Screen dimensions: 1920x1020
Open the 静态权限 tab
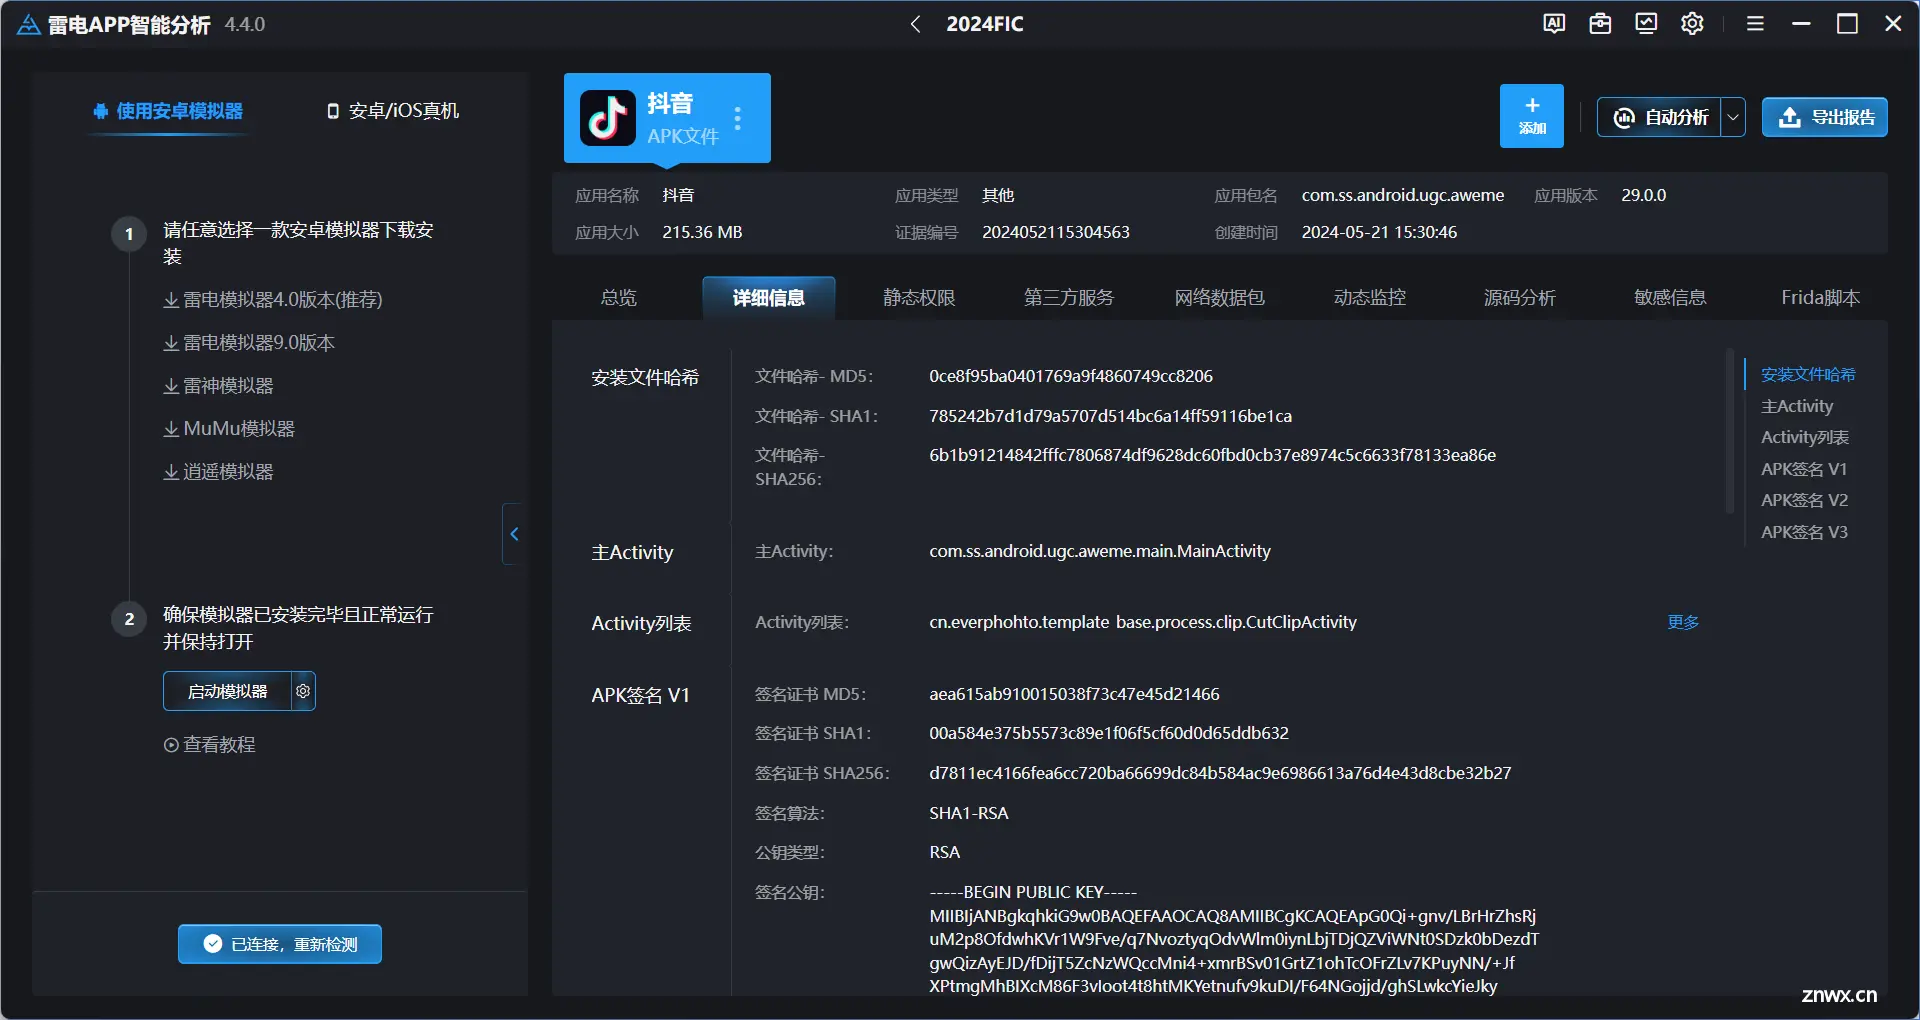coord(919,298)
